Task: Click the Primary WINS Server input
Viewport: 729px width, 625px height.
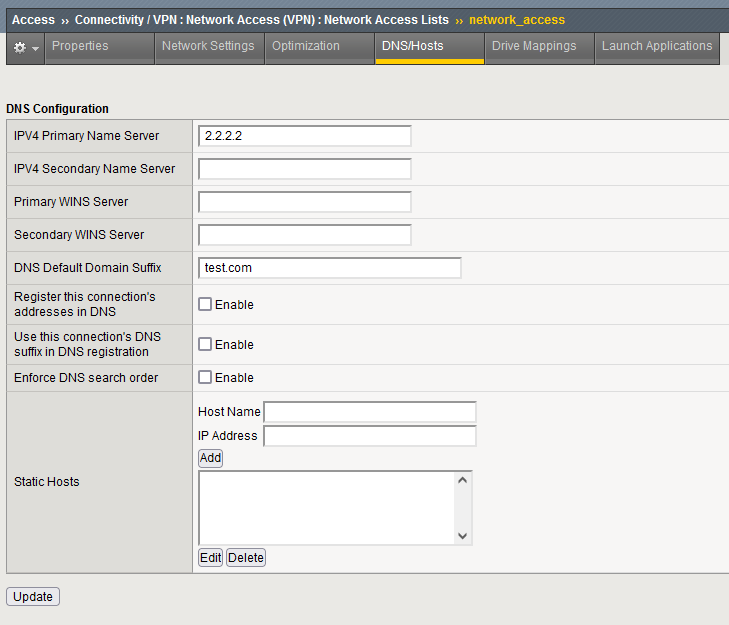Action: tap(305, 202)
